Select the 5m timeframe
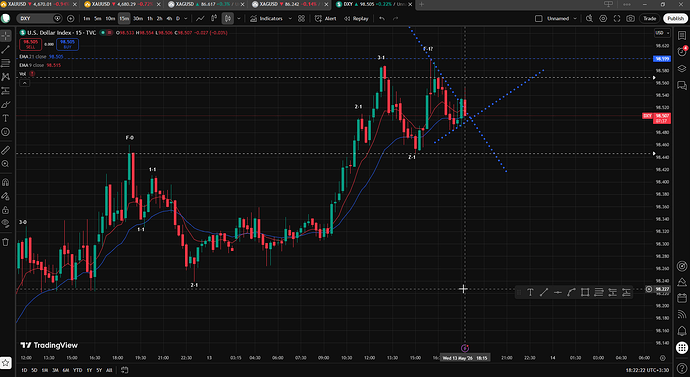690x377 pixels. pos(98,18)
